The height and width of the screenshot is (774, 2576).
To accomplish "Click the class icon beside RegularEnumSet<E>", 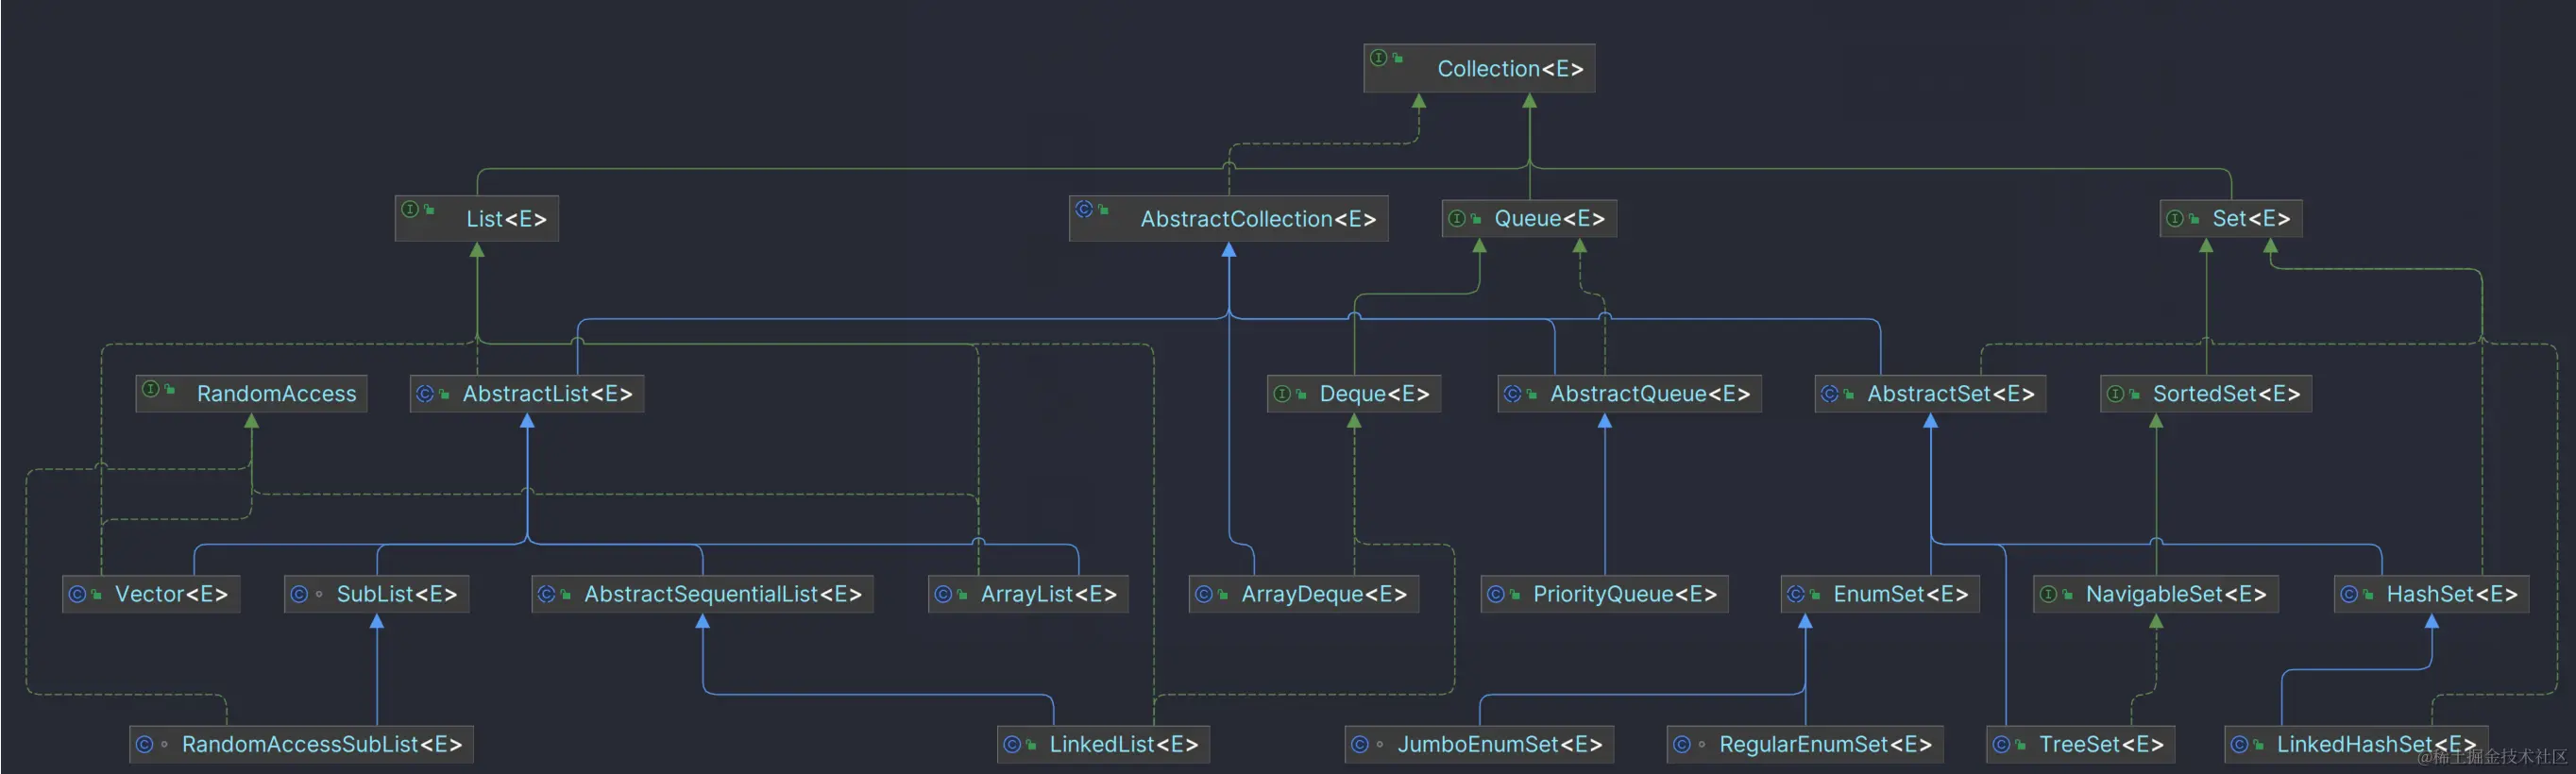I will (x=1682, y=744).
